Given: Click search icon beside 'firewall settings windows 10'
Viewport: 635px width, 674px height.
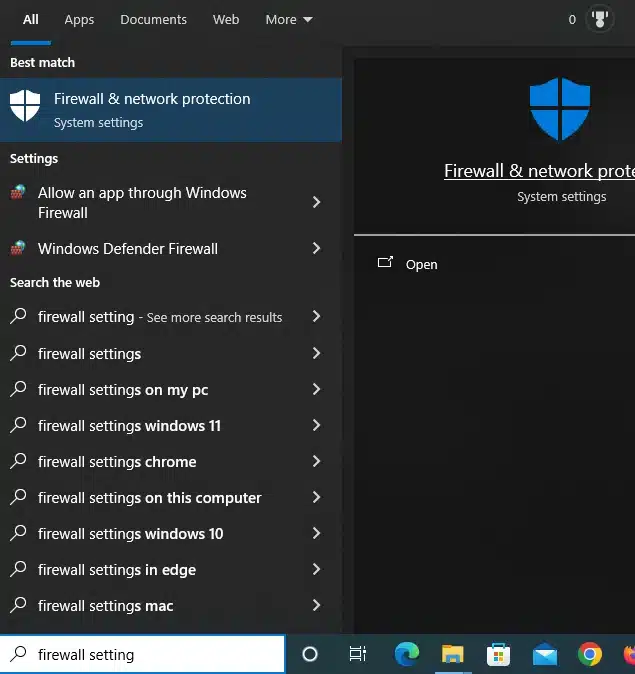Looking at the screenshot, I should pos(18,533).
